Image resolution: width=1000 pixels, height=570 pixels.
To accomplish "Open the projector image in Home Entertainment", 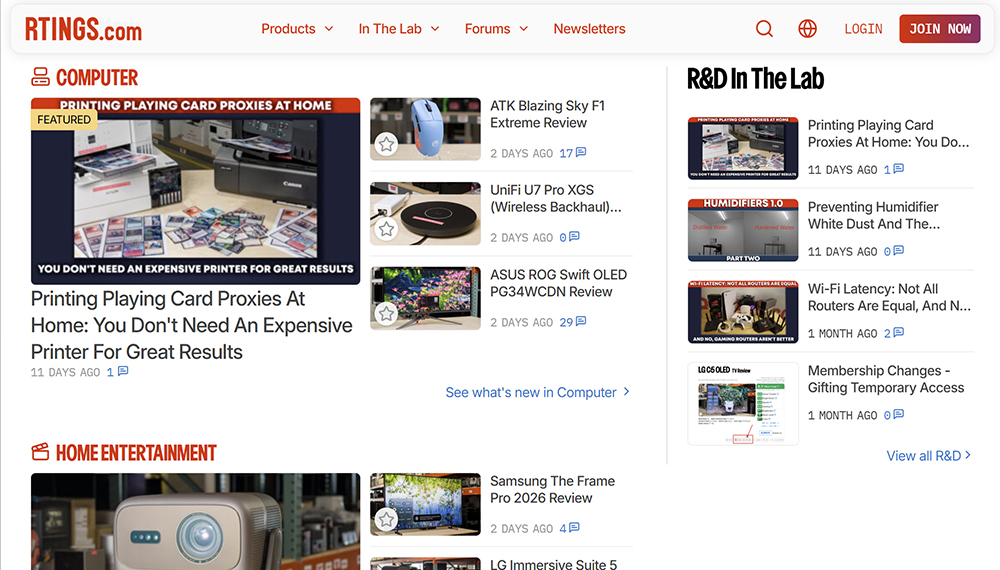I will click(196, 522).
